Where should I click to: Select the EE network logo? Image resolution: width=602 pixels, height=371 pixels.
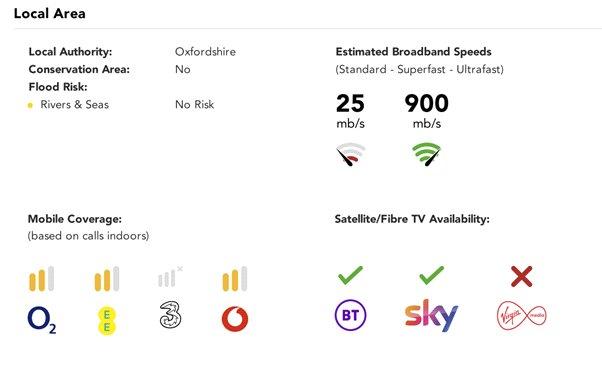pyautogui.click(x=107, y=321)
